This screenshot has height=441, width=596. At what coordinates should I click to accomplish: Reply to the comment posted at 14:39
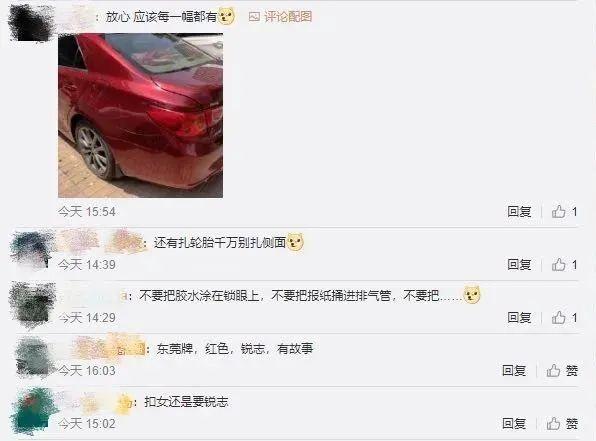click(x=519, y=265)
